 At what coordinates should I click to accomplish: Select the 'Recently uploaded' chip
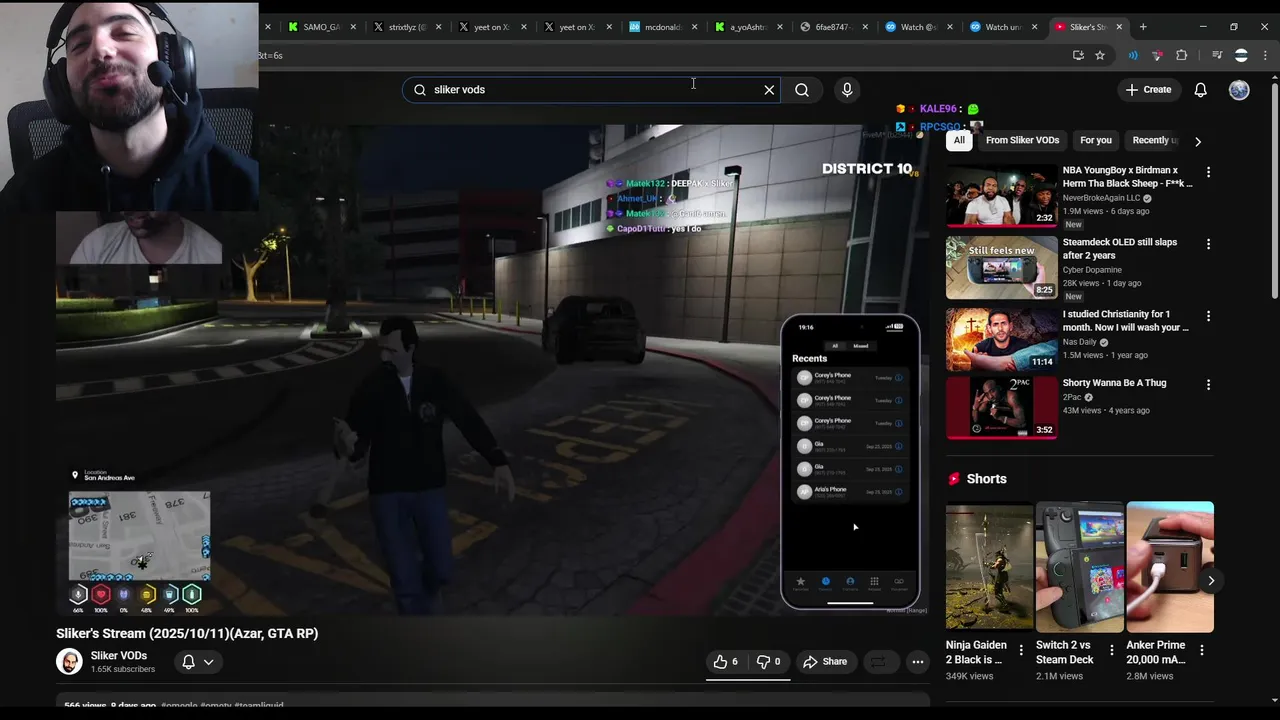(x=1154, y=140)
